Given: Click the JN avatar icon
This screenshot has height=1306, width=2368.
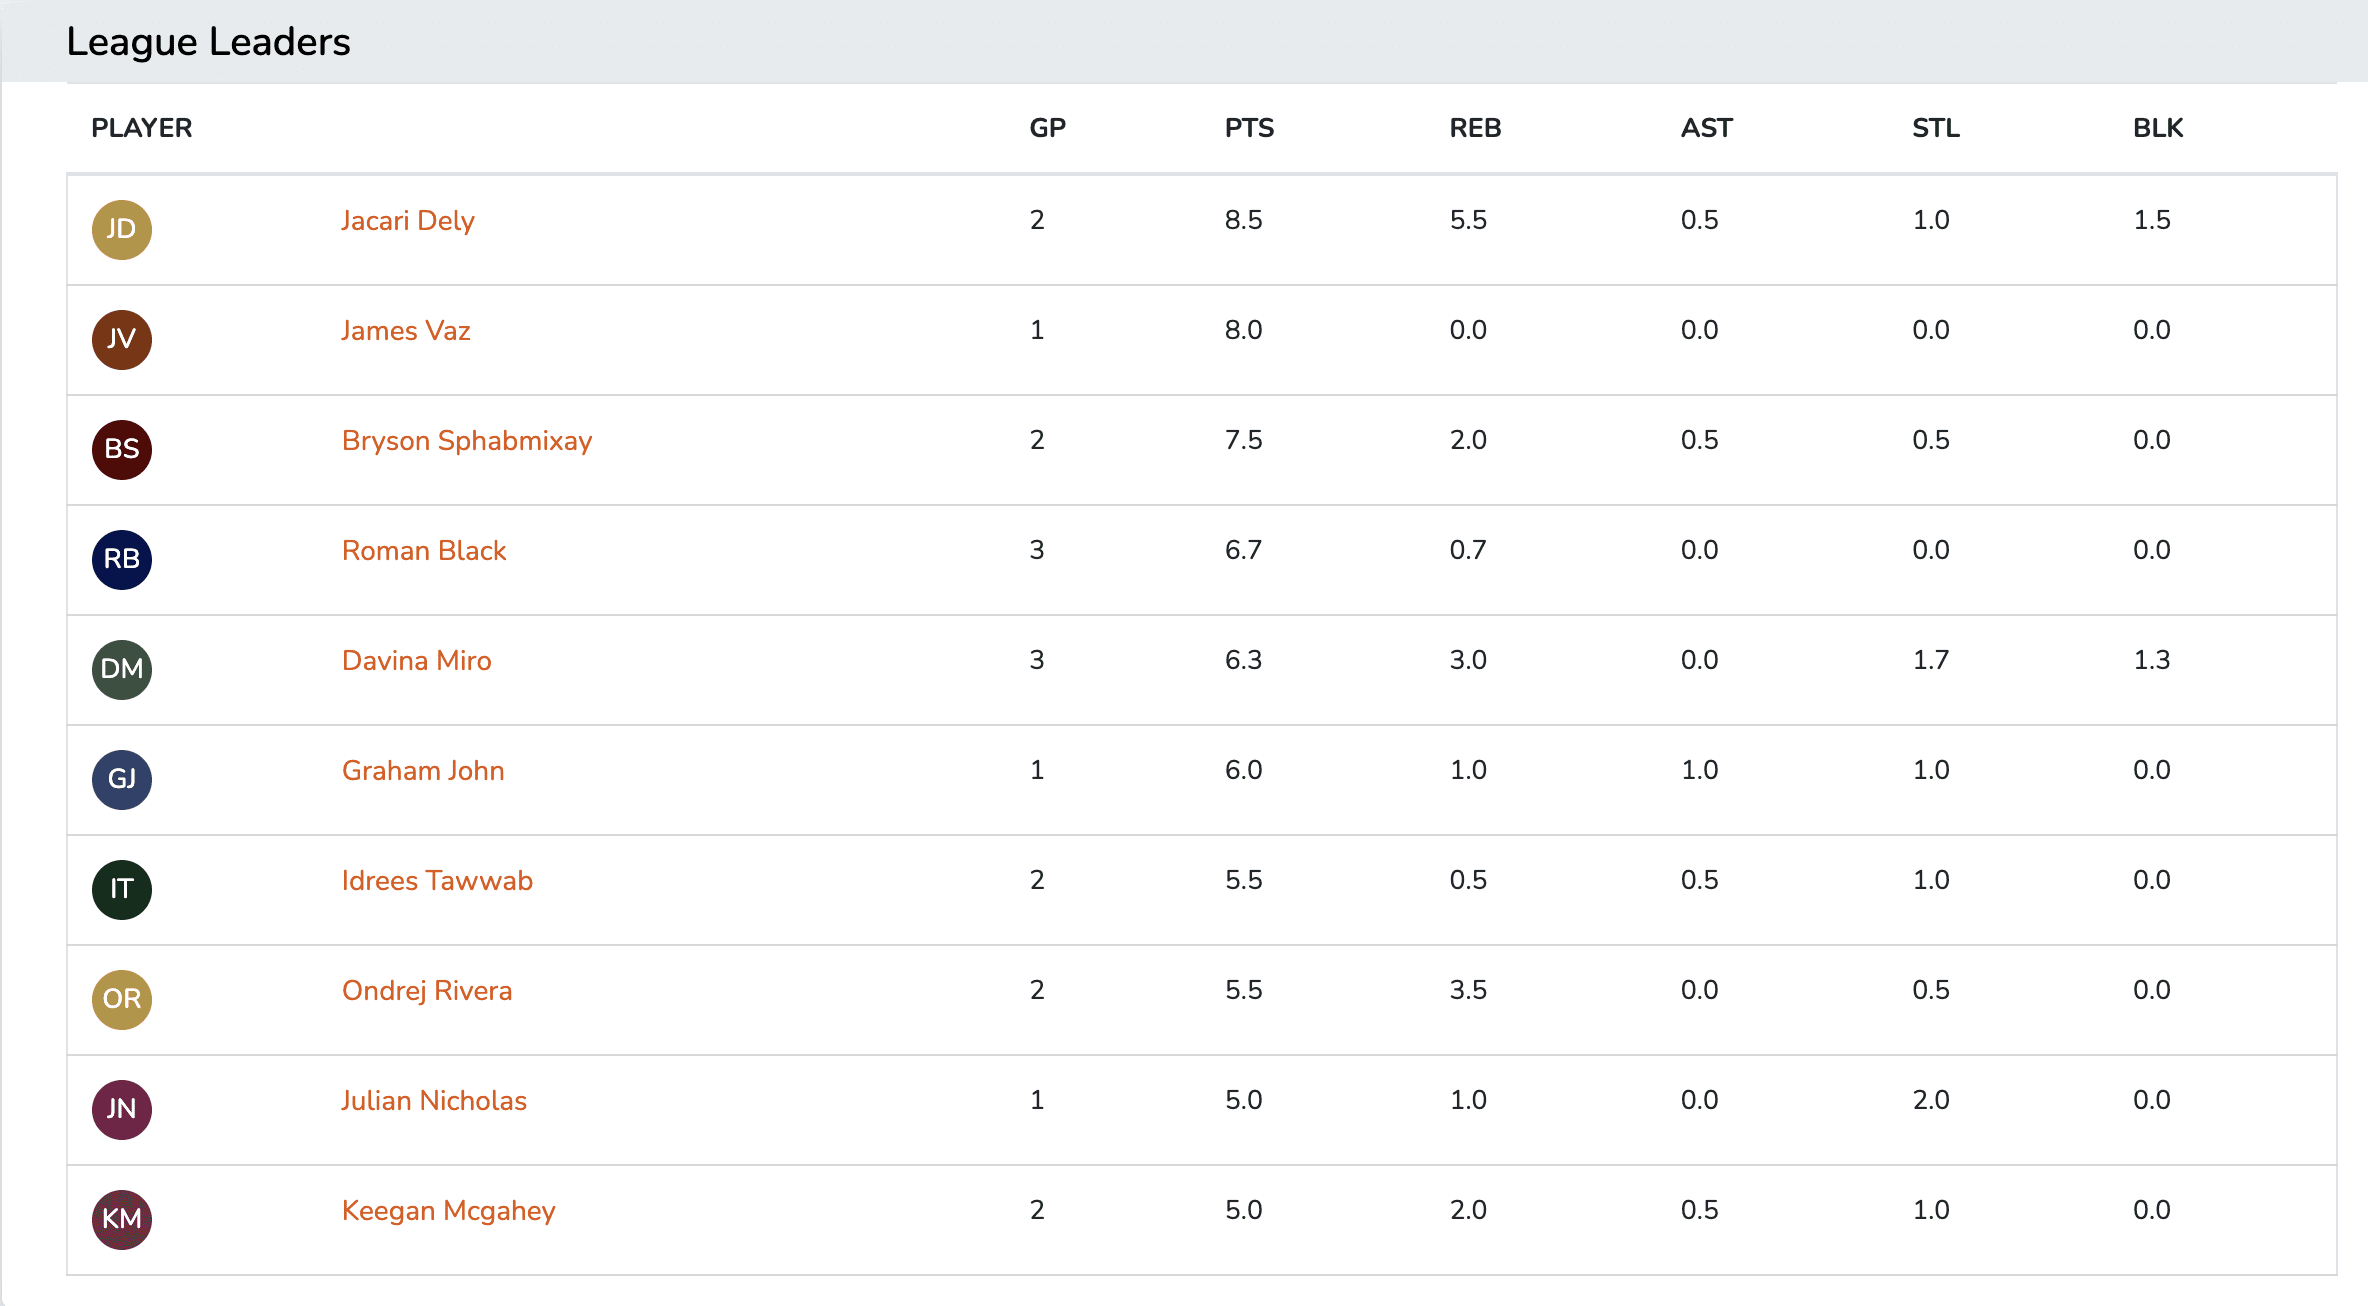Looking at the screenshot, I should click(122, 1110).
